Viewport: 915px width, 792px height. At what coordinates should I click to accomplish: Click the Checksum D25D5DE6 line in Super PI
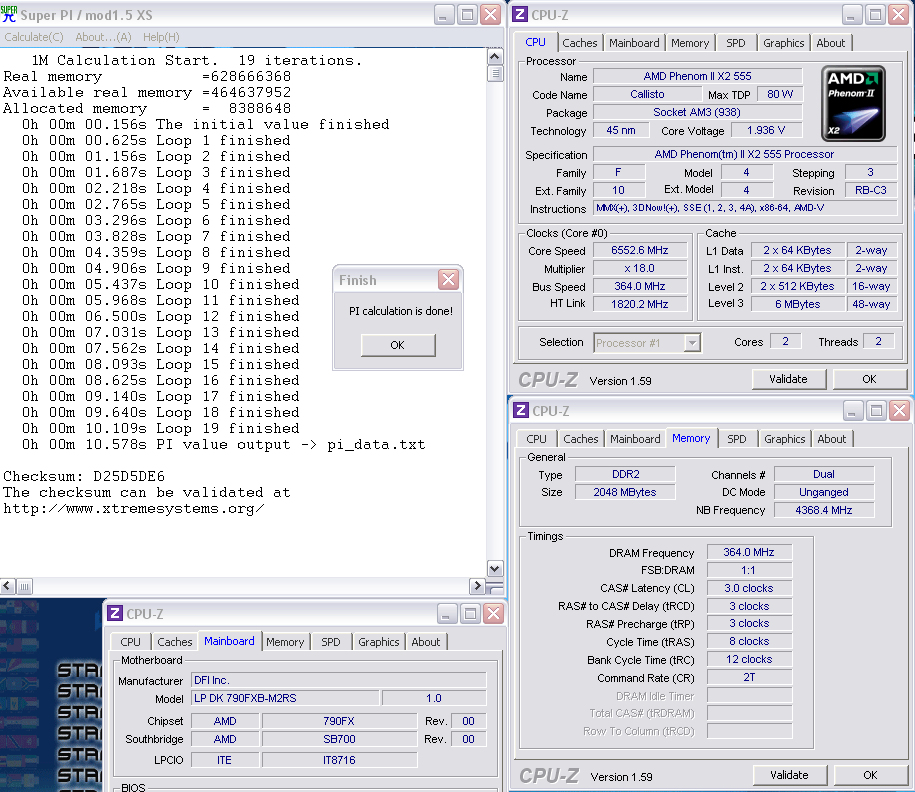point(84,476)
